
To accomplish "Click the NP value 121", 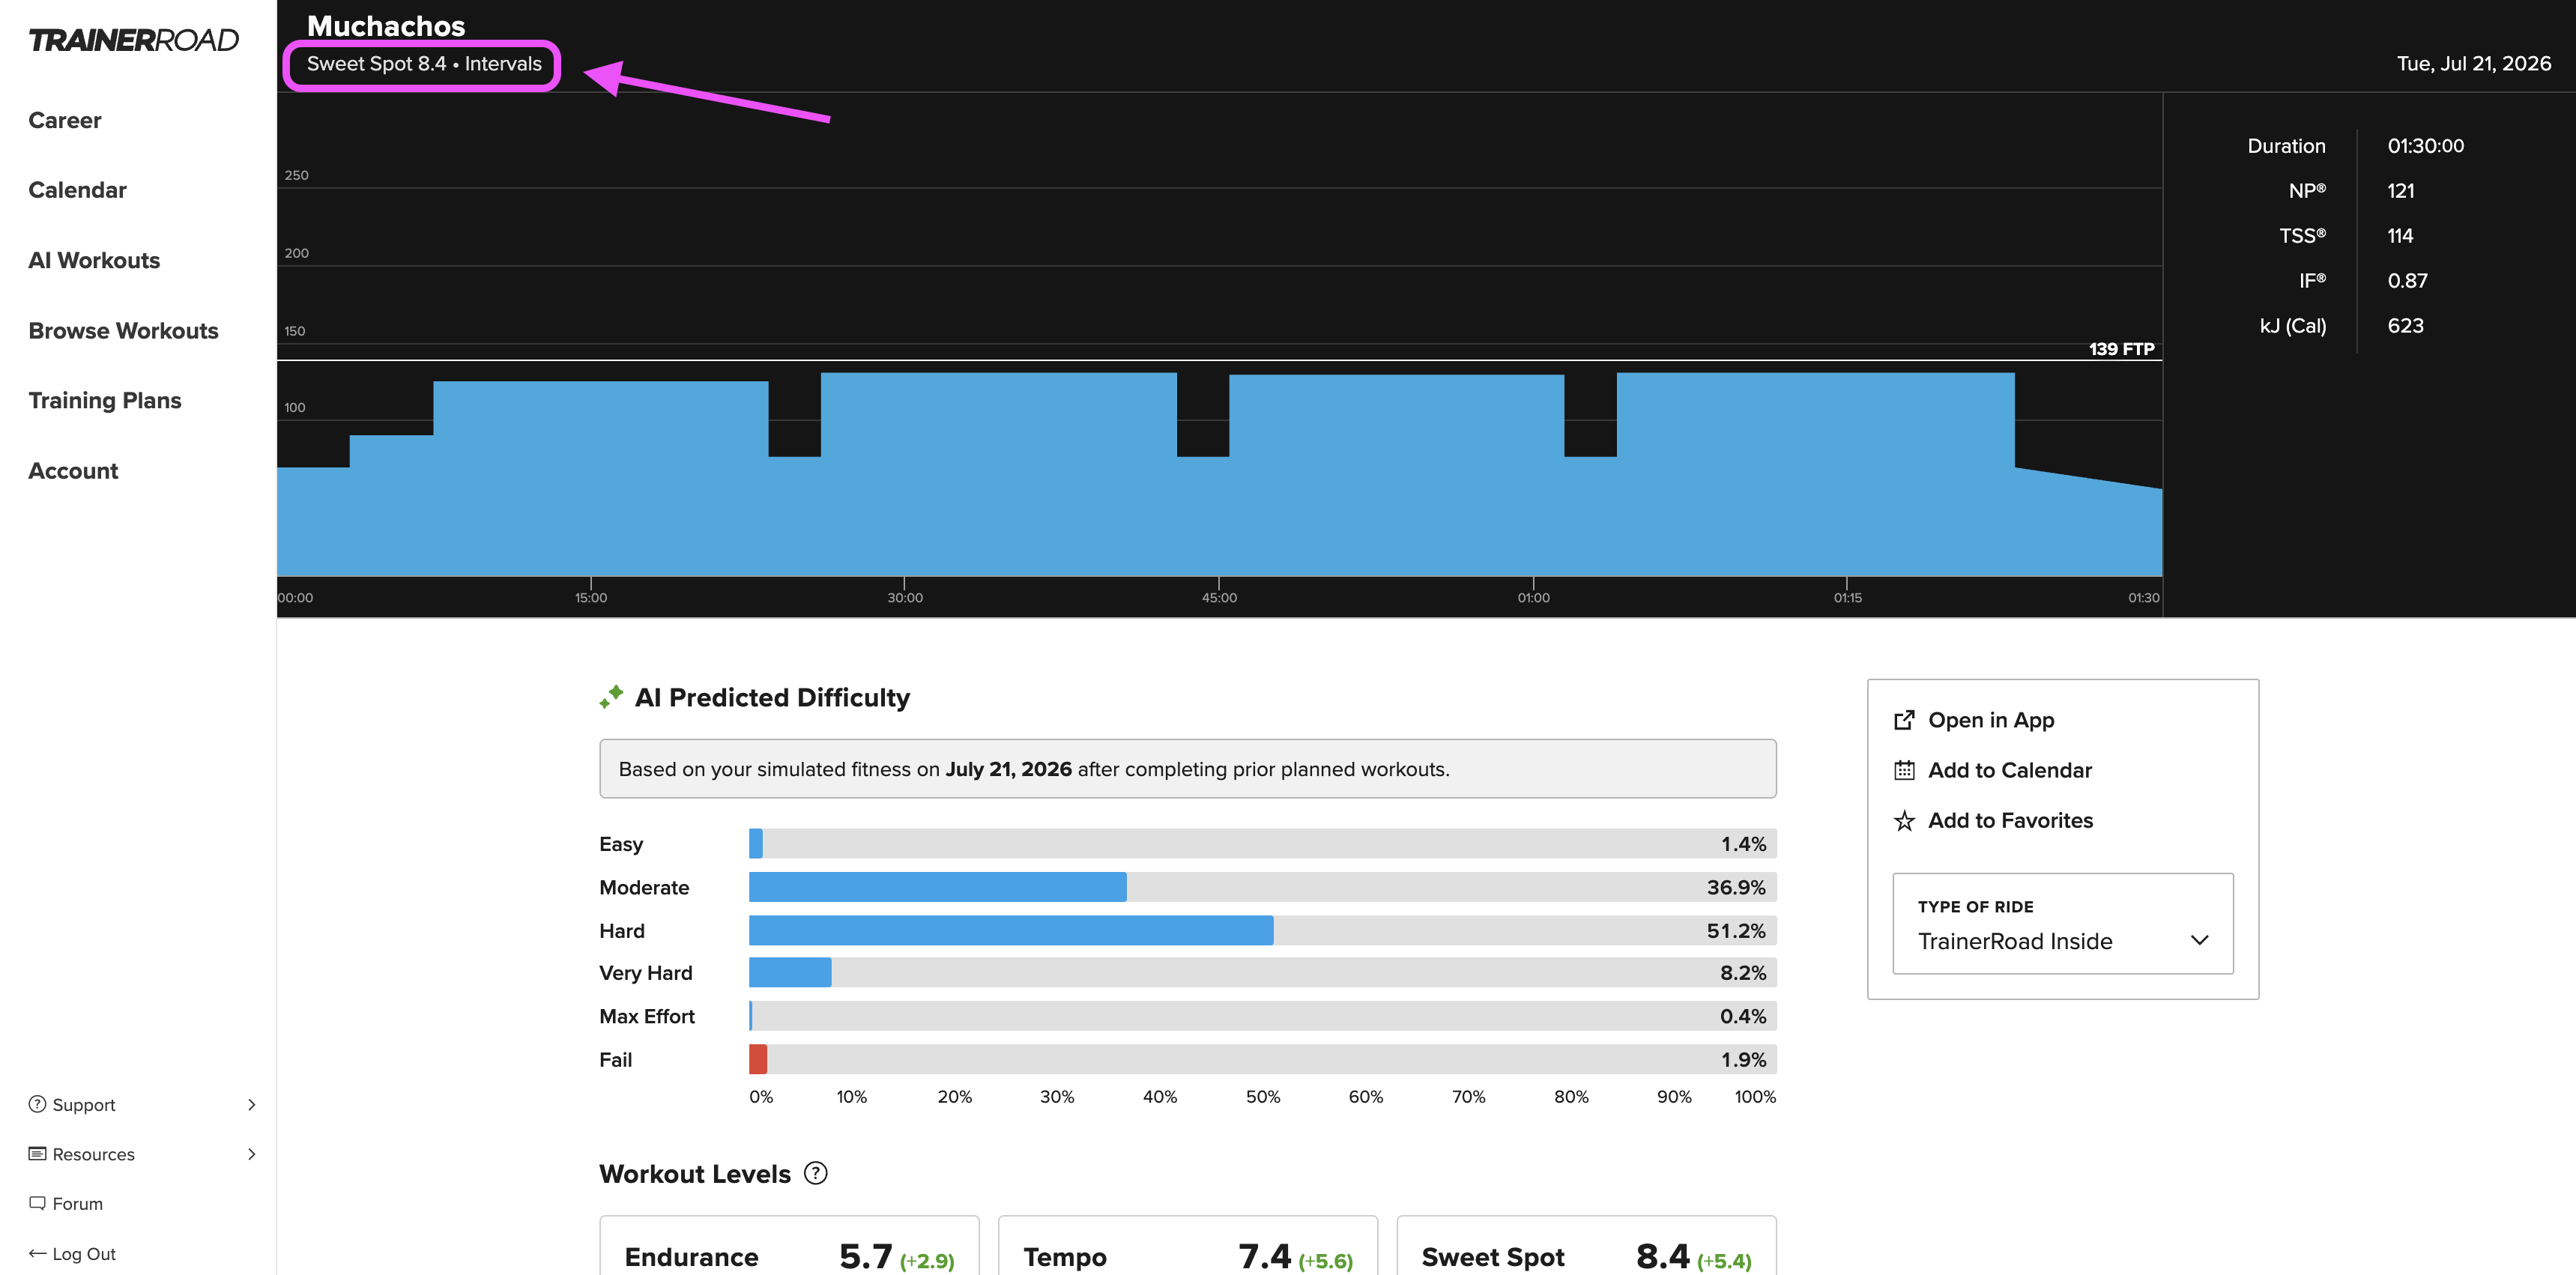I will [x=2400, y=191].
